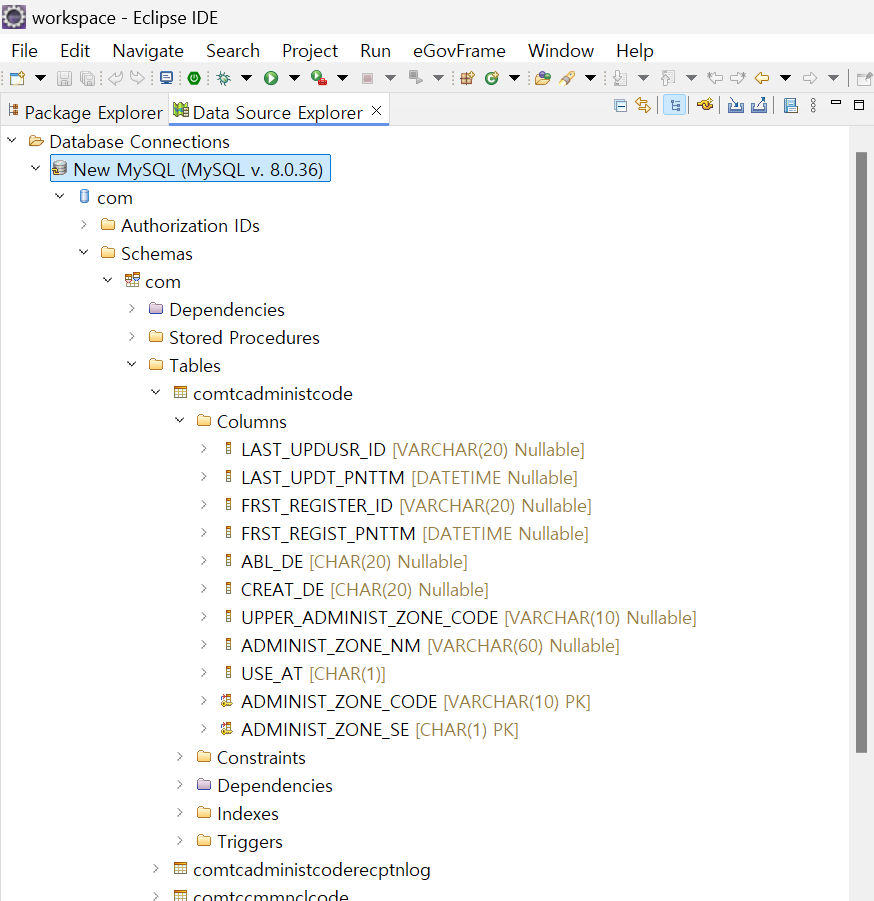The image size is (874, 901).
Task: Open the eGovFrame menu
Action: click(x=459, y=50)
